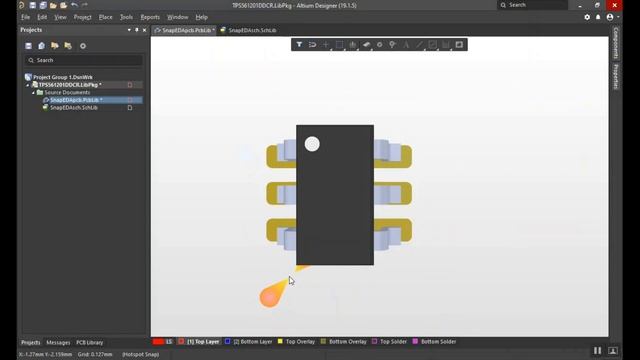The width and height of the screenshot is (640, 360).
Task: Open the Projects panel dropdown arrow
Action: [x=129, y=30]
